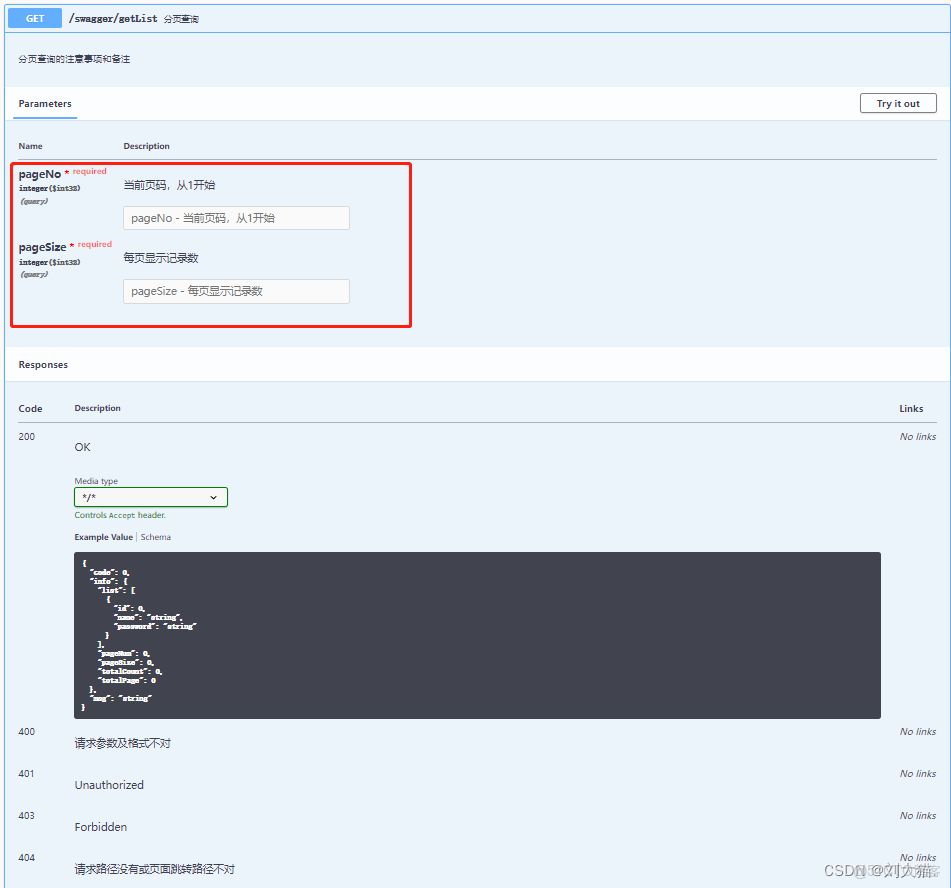Switch to the Schema view
Viewport: 951px width, 888px height.
click(156, 537)
